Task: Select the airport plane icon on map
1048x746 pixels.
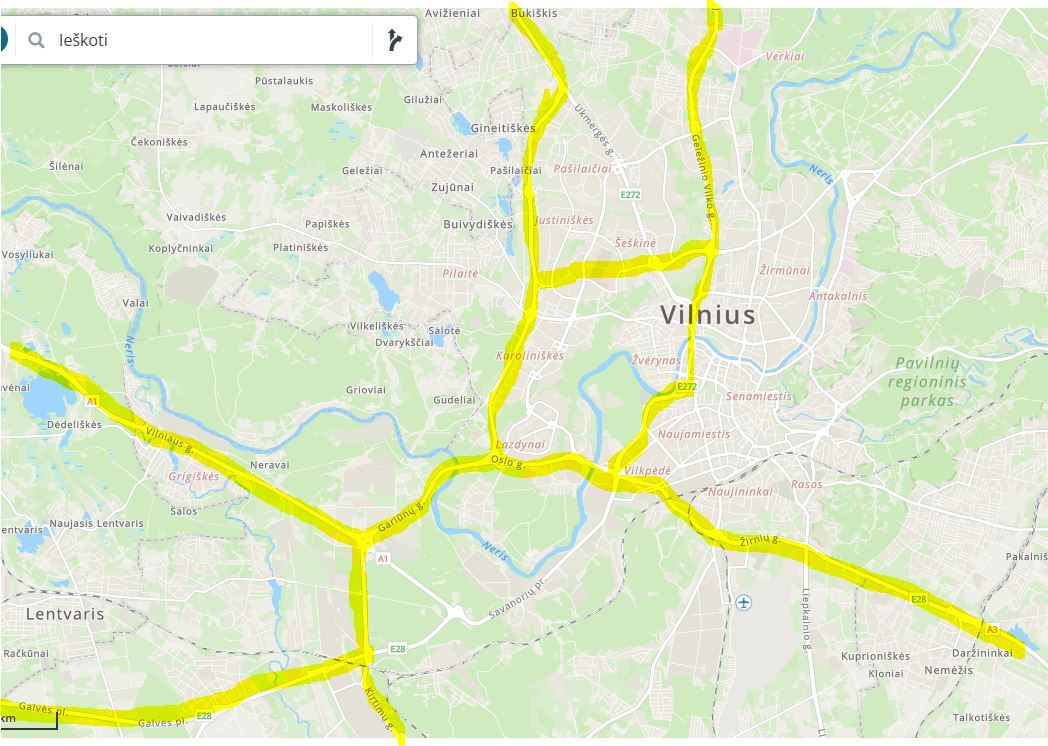Action: coord(743,603)
